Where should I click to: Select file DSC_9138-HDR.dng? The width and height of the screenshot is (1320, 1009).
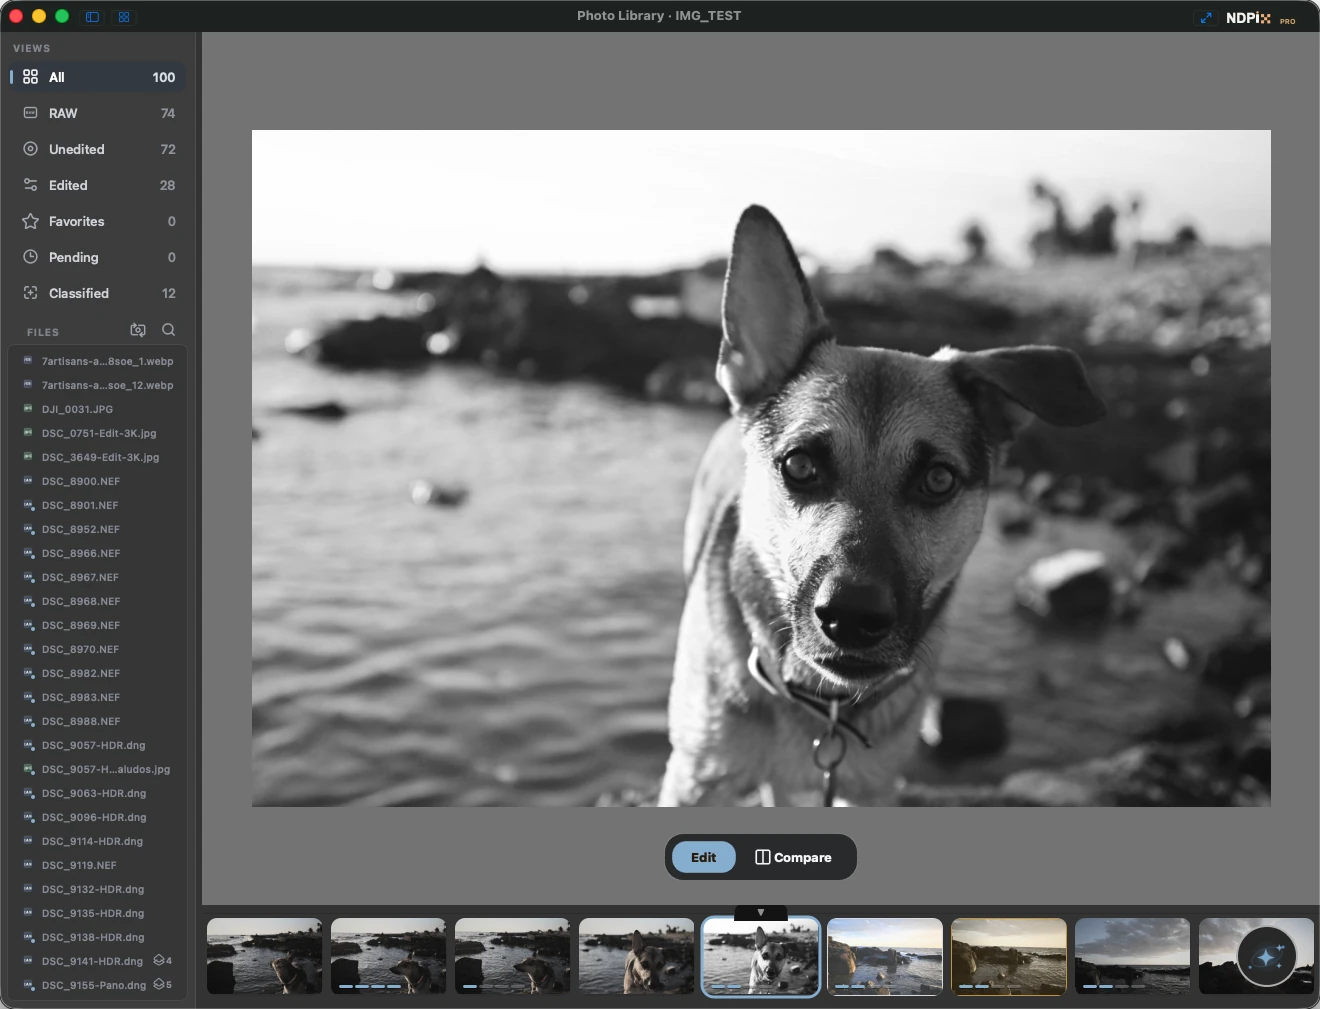[97, 937]
